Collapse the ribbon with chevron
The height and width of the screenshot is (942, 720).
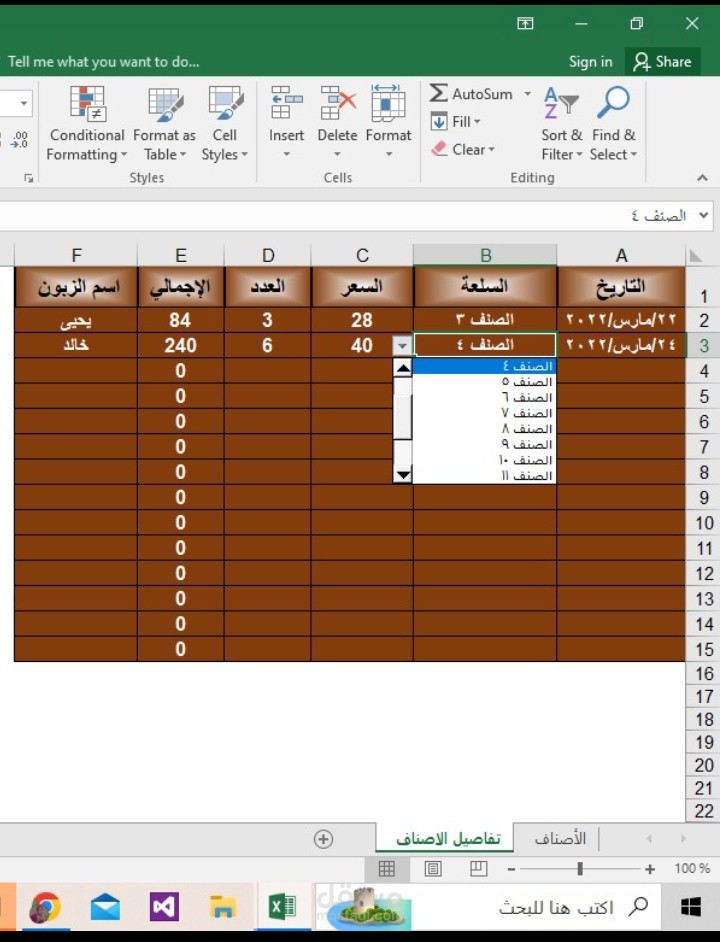[702, 177]
